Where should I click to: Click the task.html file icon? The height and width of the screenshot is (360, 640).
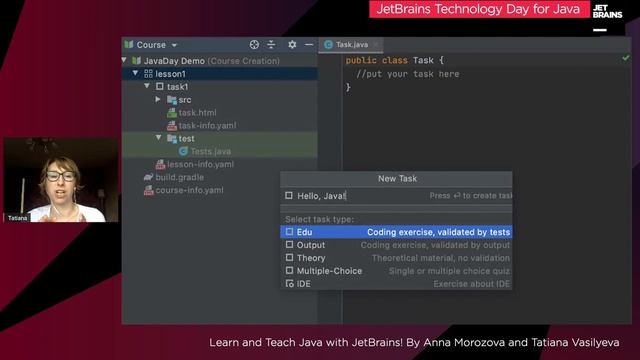(x=172, y=113)
